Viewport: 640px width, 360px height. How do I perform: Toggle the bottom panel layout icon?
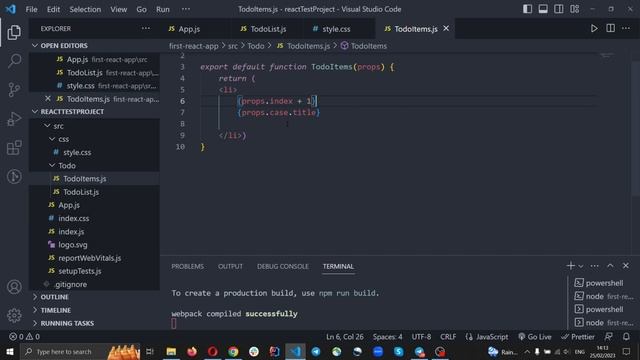click(x=543, y=9)
